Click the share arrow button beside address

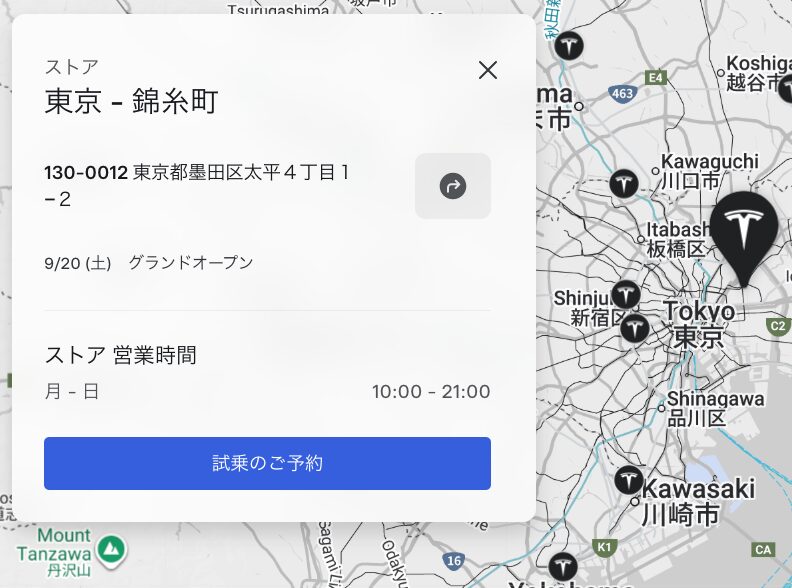click(x=453, y=186)
